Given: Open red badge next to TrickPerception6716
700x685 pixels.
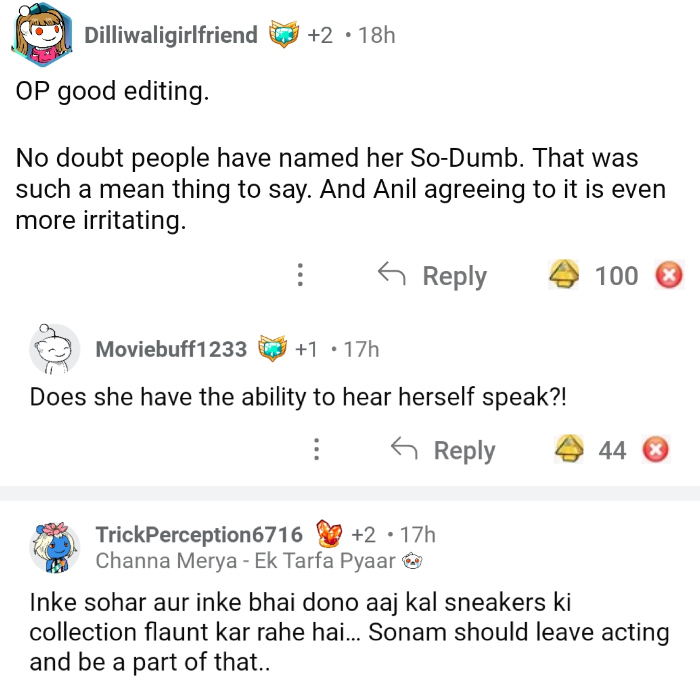Looking at the screenshot, I should pos(329,535).
